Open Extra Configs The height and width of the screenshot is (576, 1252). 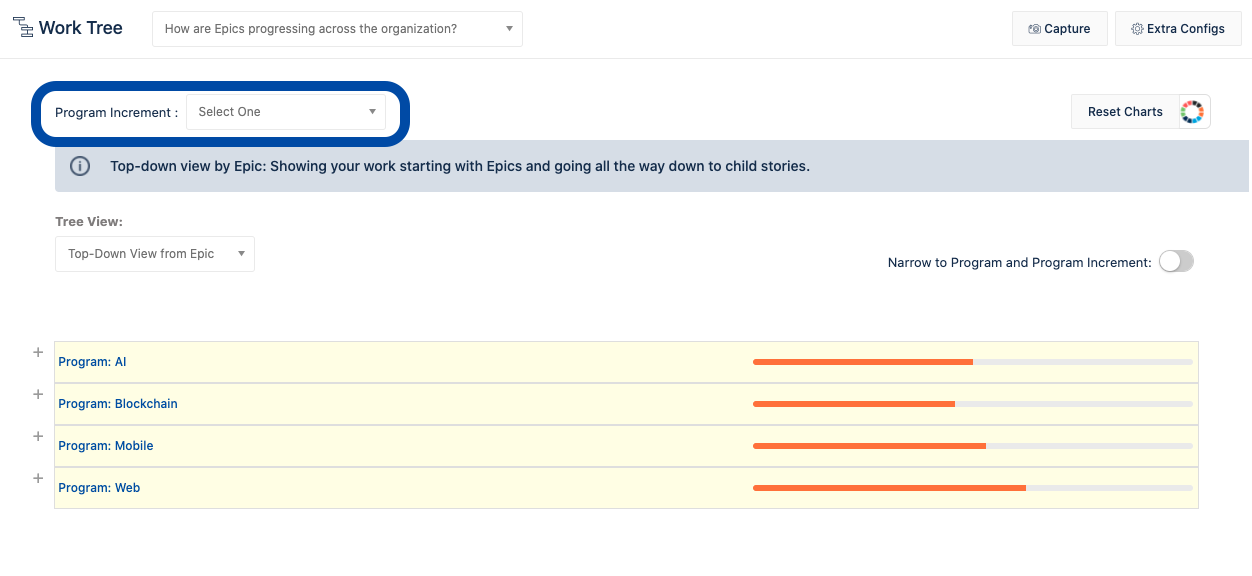click(x=1178, y=29)
